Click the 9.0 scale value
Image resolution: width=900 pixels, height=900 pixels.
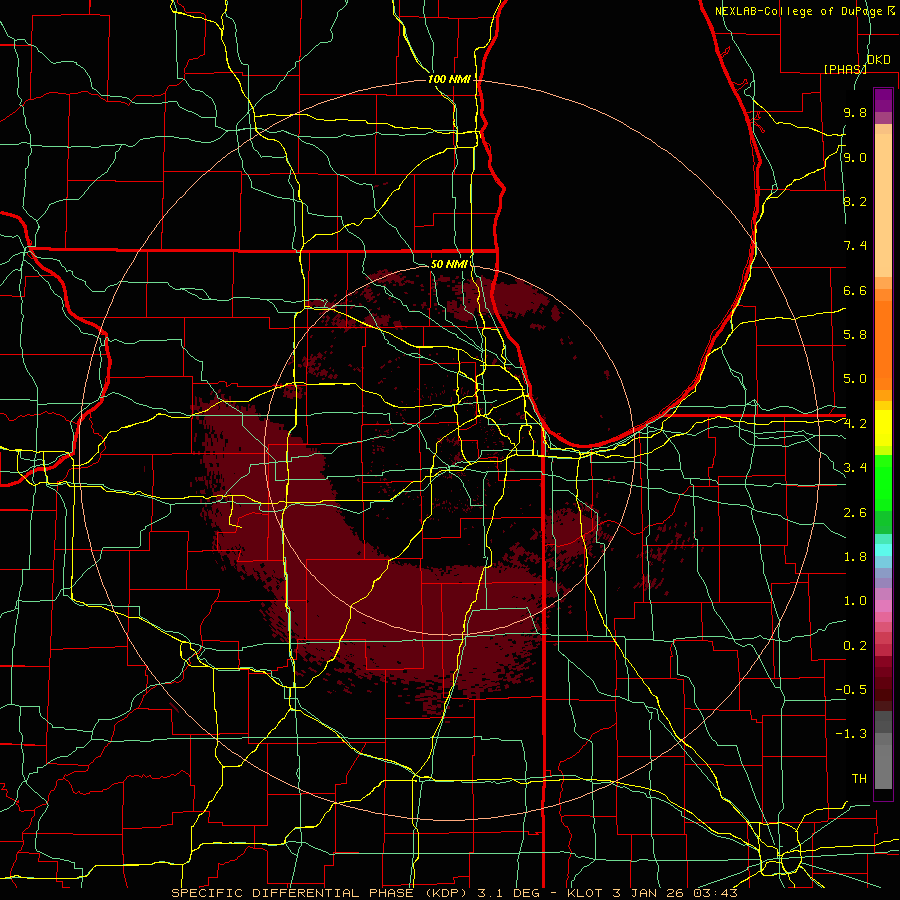(x=855, y=157)
